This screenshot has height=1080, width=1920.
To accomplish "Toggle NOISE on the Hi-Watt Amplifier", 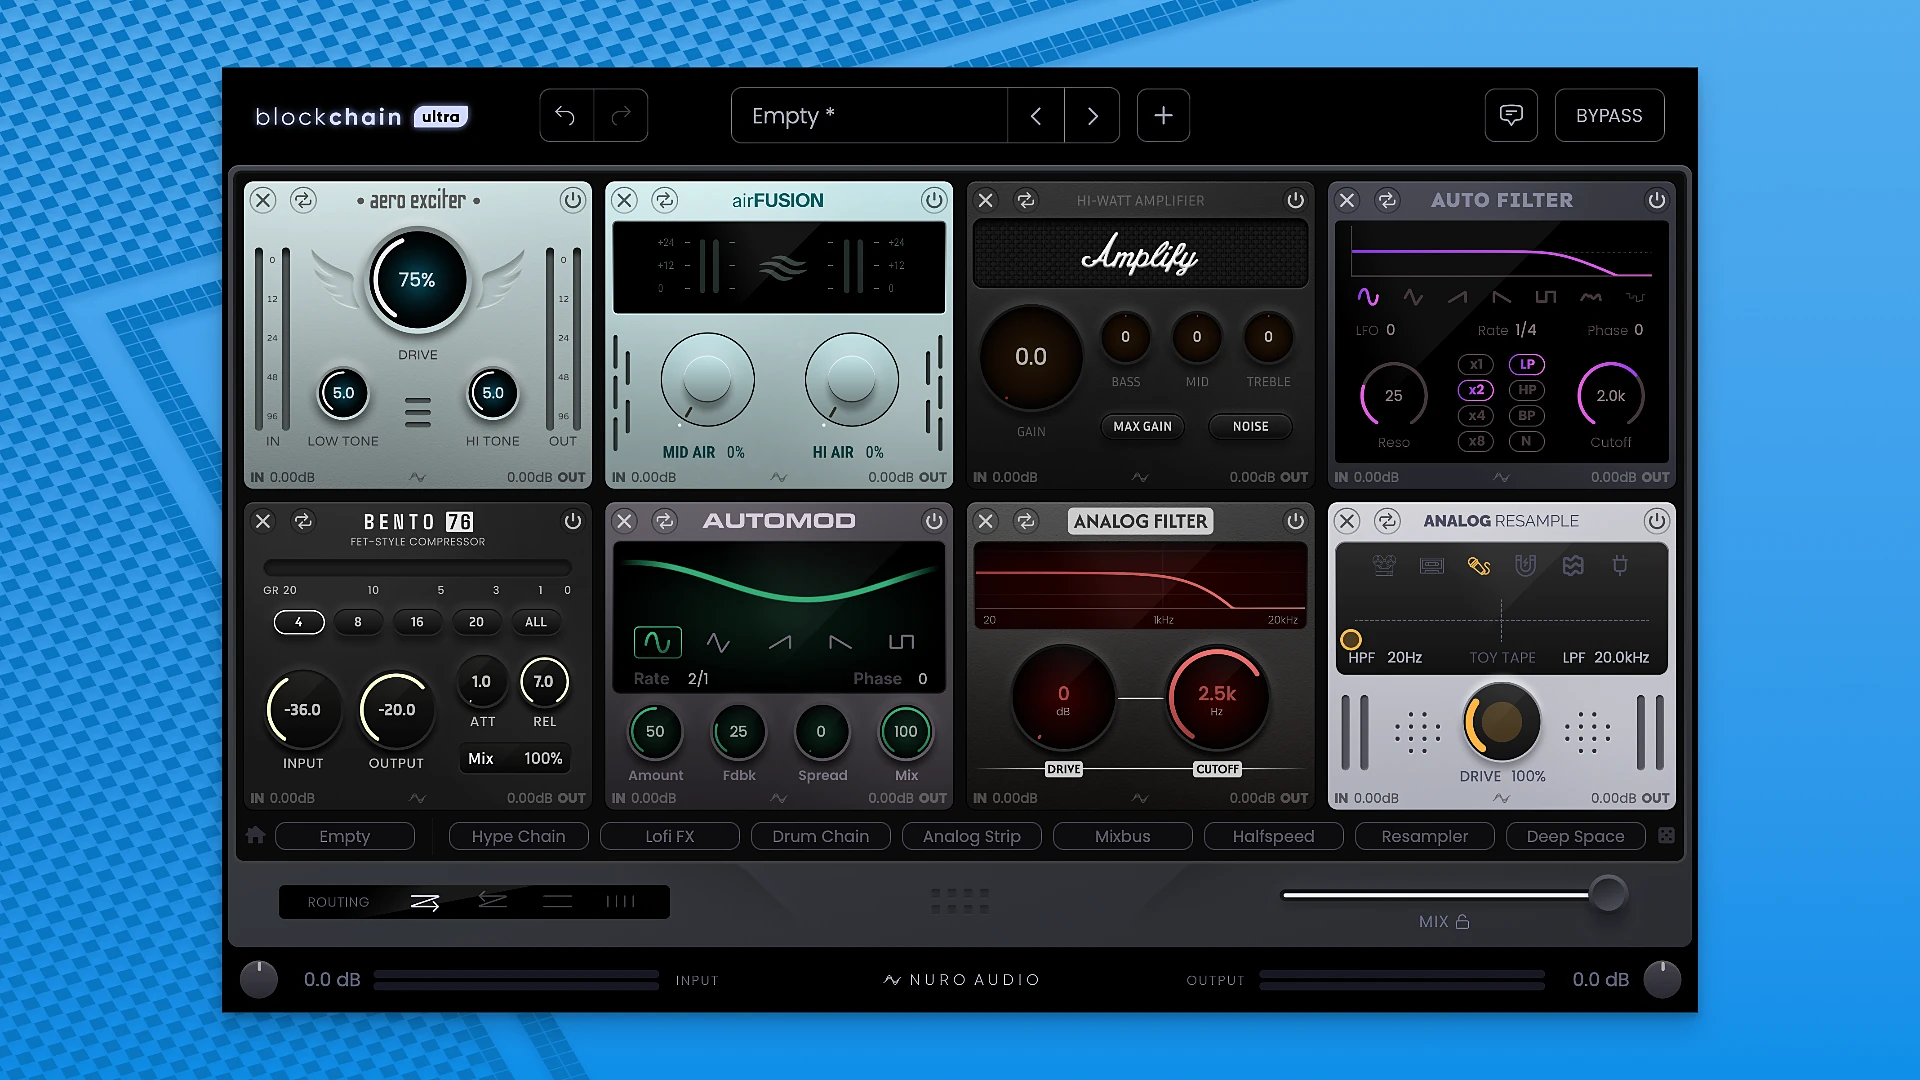I will [x=1250, y=427].
